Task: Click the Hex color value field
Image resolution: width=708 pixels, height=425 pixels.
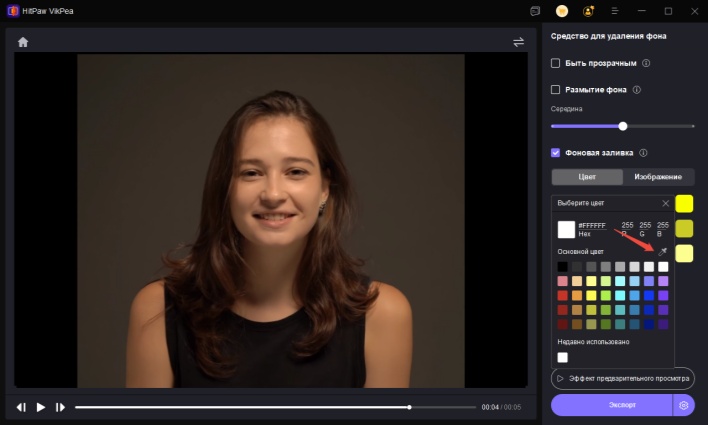Action: (x=592, y=225)
